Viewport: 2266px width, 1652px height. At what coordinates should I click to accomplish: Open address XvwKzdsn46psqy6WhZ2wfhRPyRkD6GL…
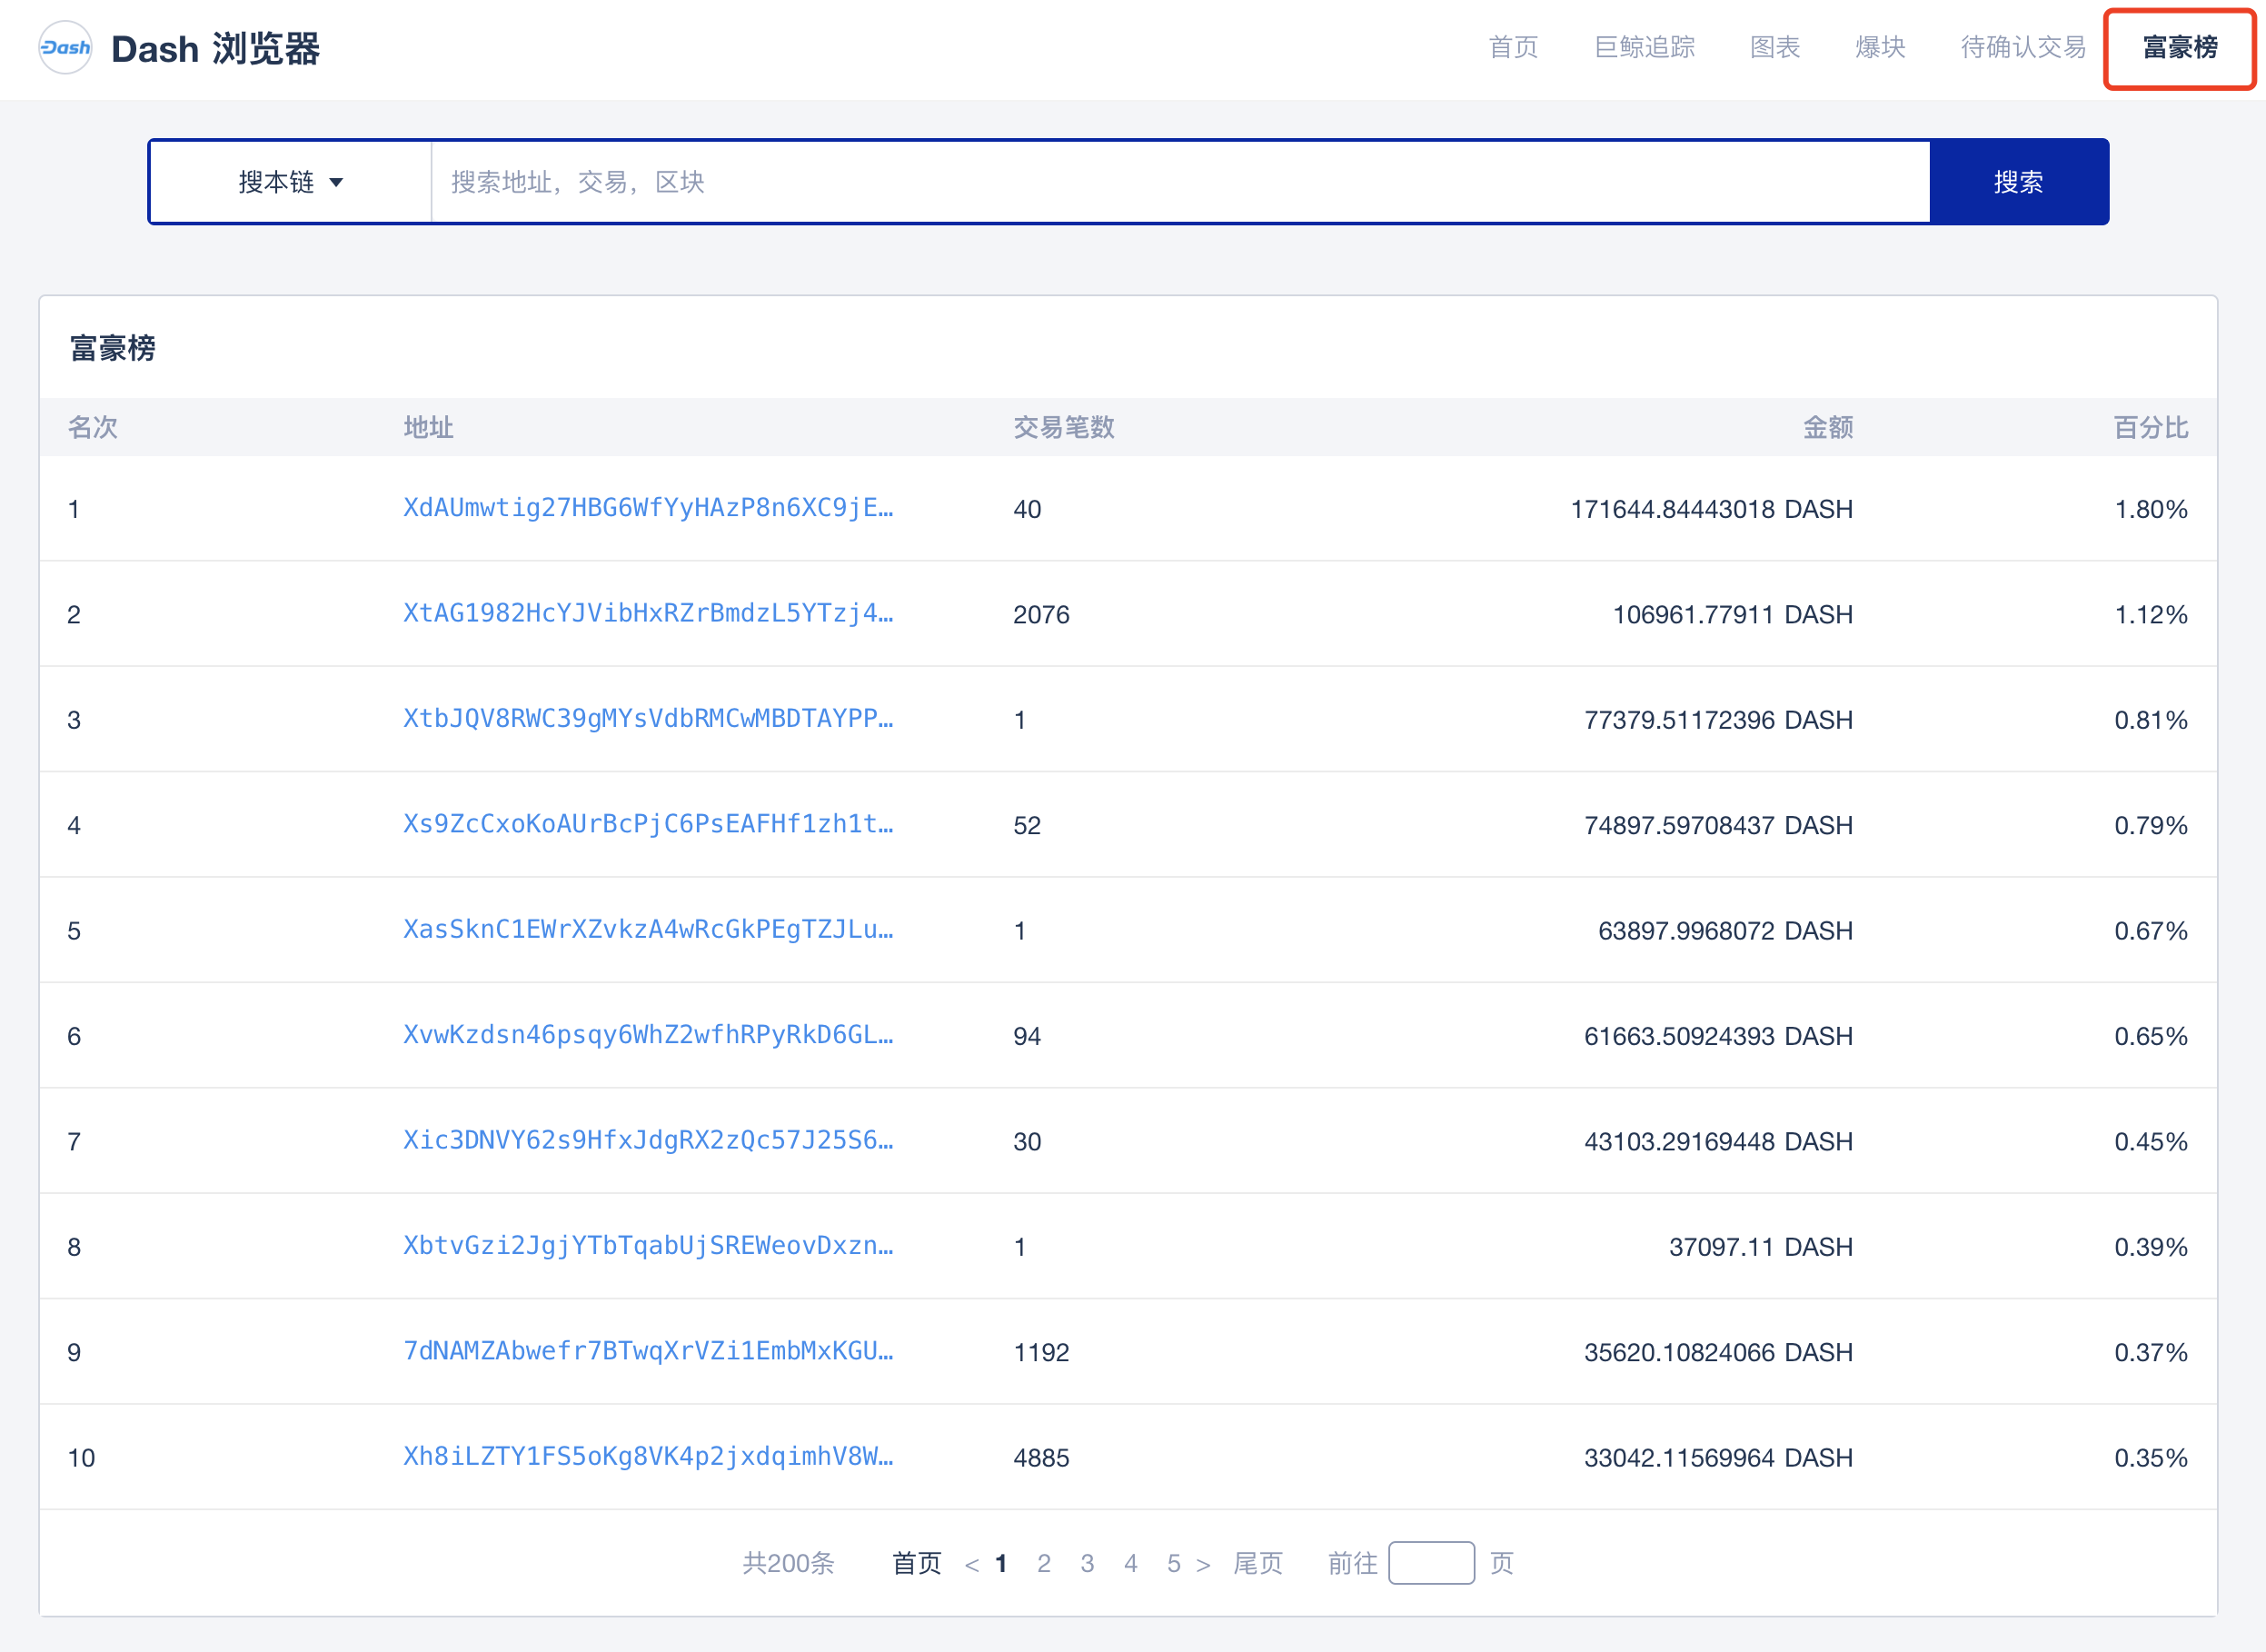648,1035
